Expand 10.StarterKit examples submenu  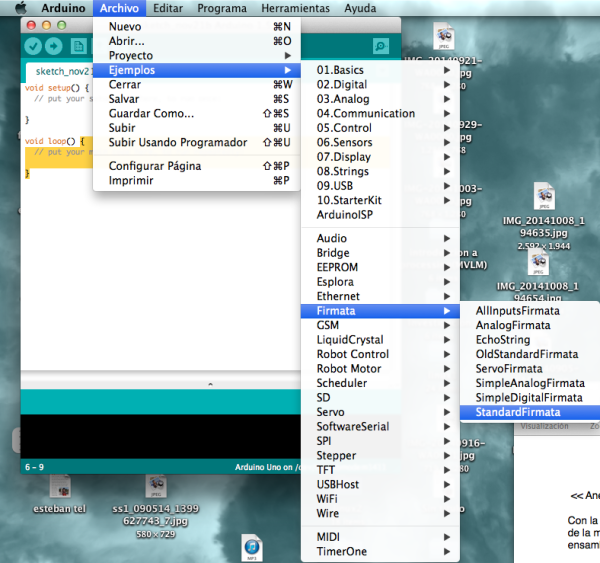pos(380,201)
